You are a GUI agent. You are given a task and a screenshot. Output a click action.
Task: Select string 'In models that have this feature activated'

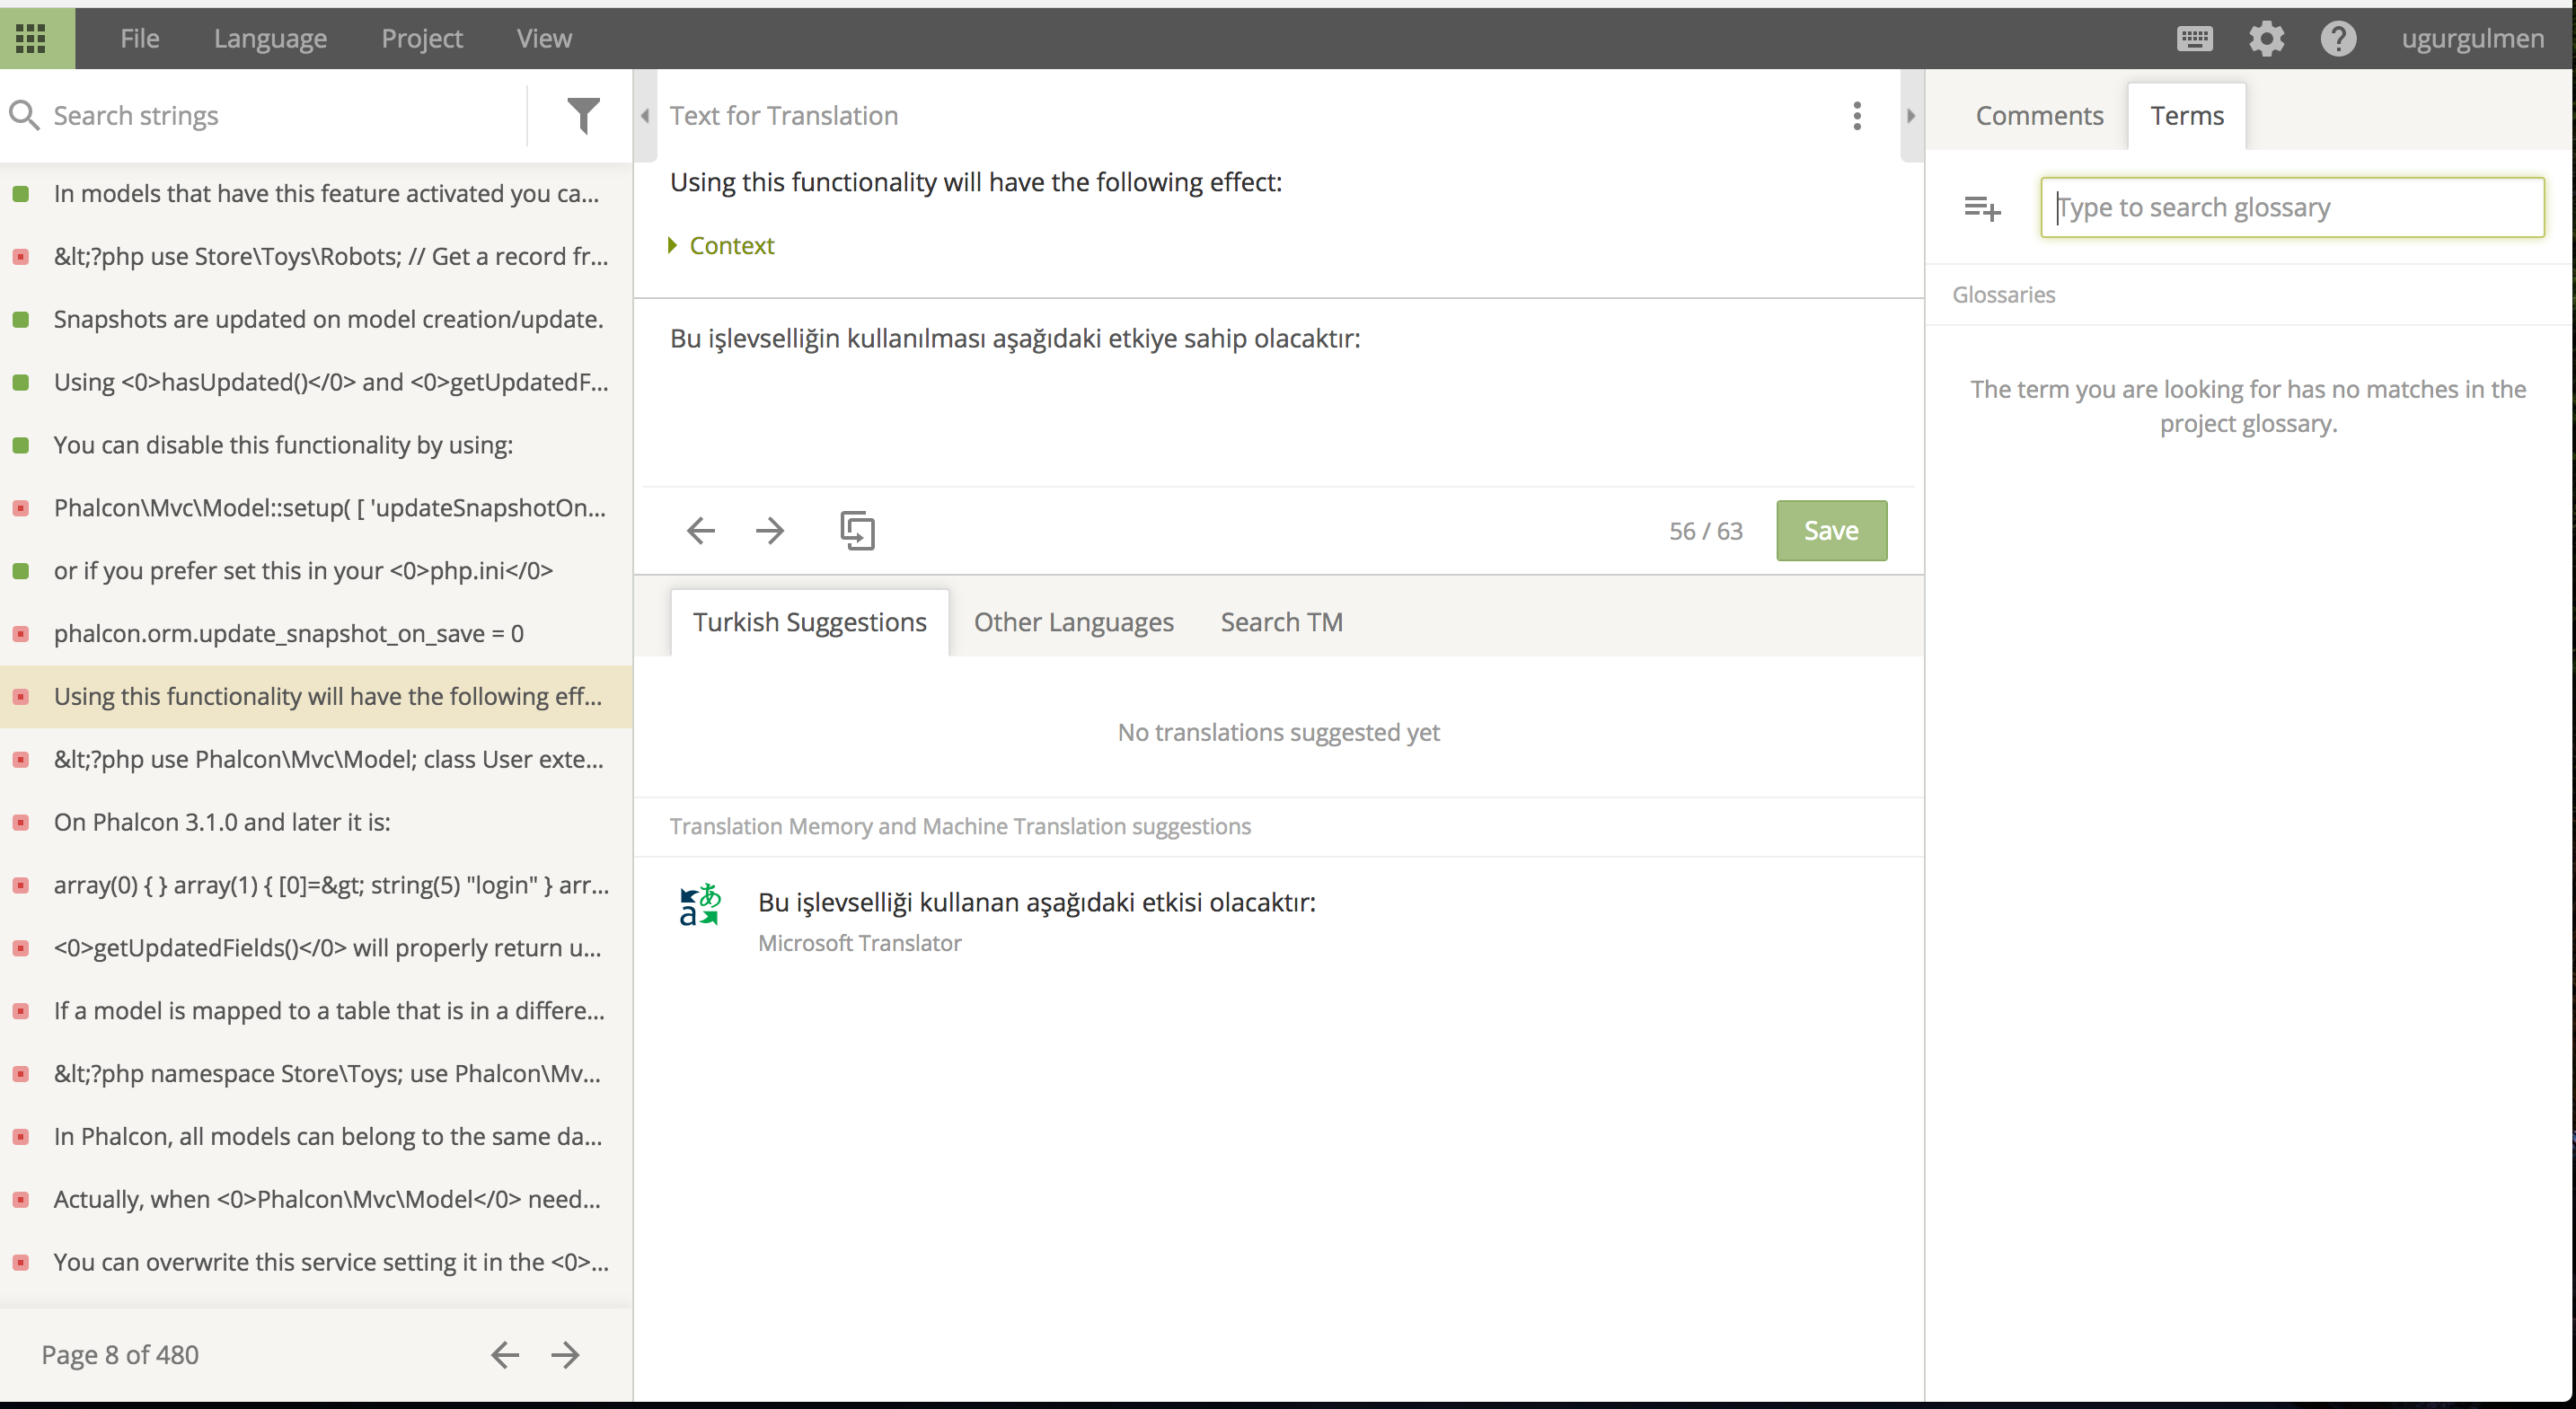coord(316,193)
